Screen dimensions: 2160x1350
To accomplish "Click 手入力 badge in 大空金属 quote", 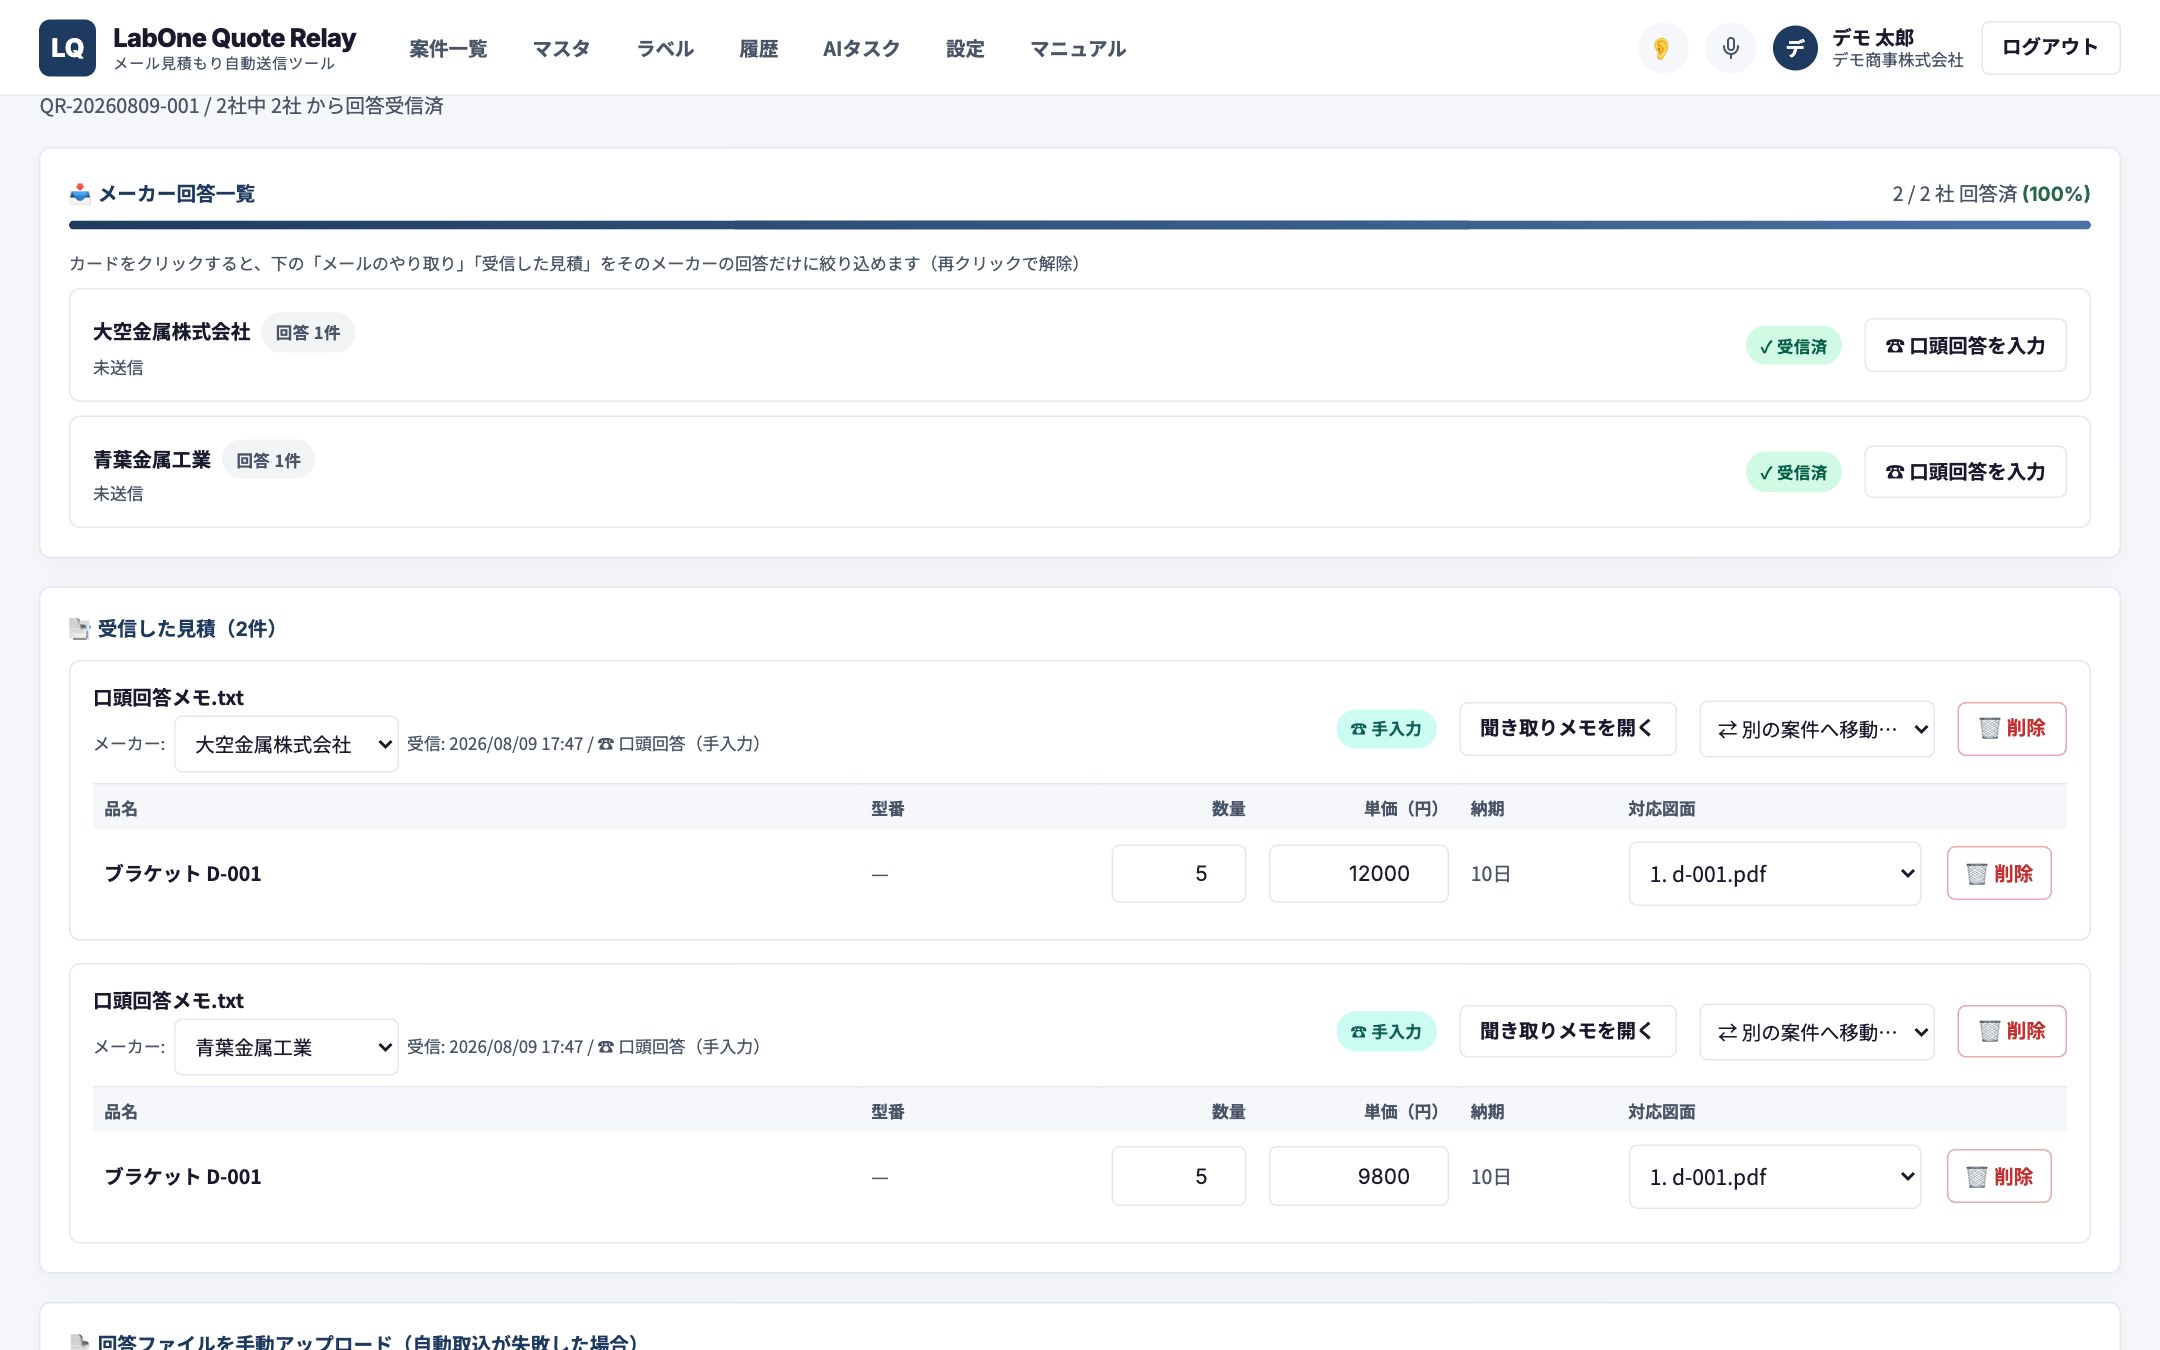I will click(x=1386, y=729).
